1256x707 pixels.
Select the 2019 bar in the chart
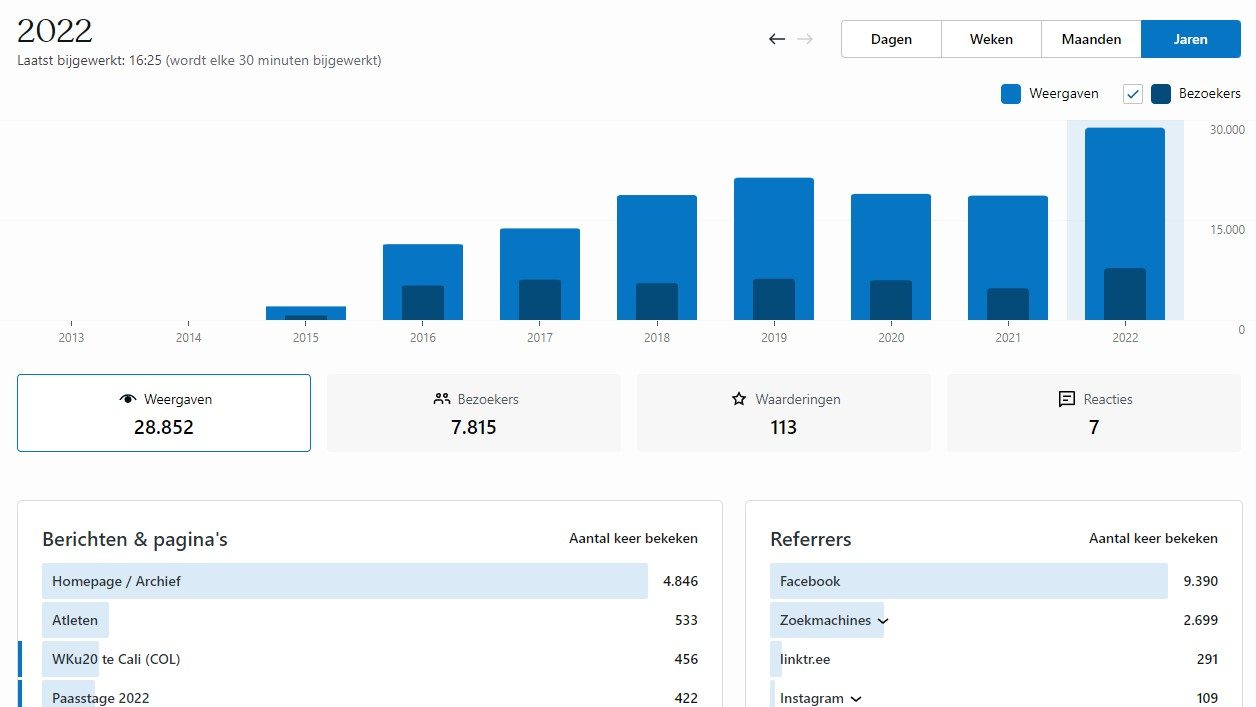[x=774, y=250]
